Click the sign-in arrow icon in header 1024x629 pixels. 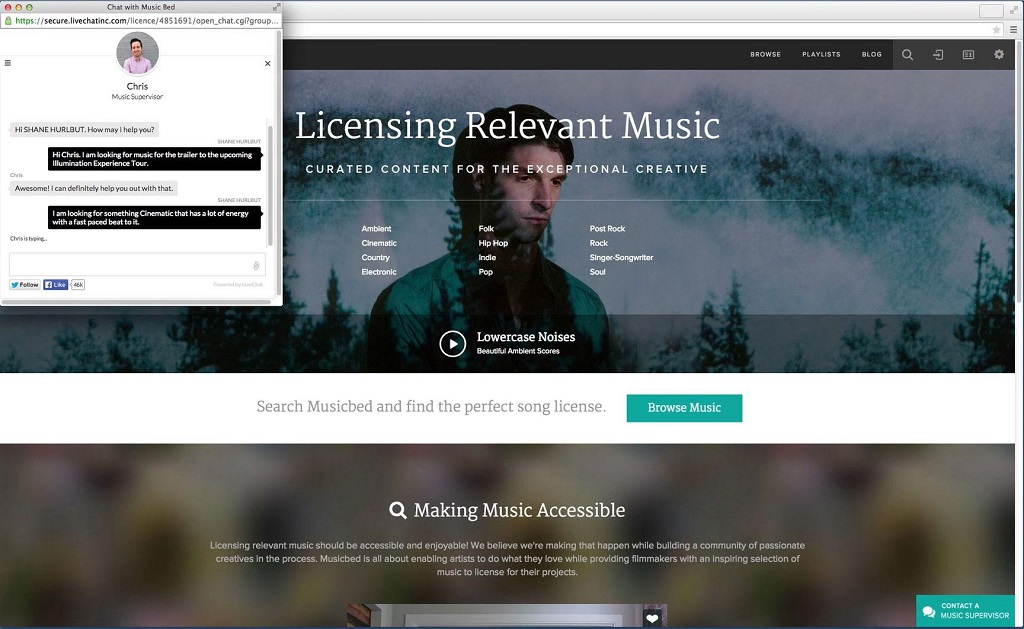(938, 55)
